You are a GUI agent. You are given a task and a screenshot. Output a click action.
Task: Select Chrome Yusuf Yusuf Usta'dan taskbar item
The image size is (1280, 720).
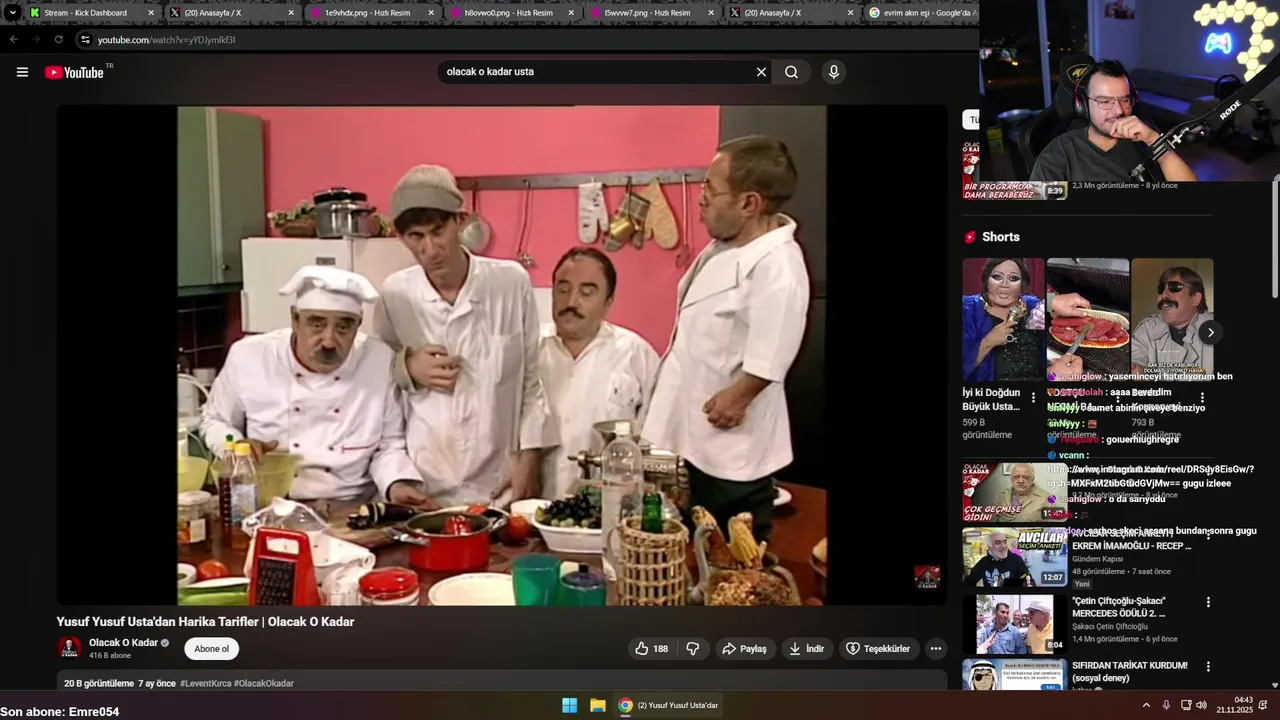tap(670, 705)
